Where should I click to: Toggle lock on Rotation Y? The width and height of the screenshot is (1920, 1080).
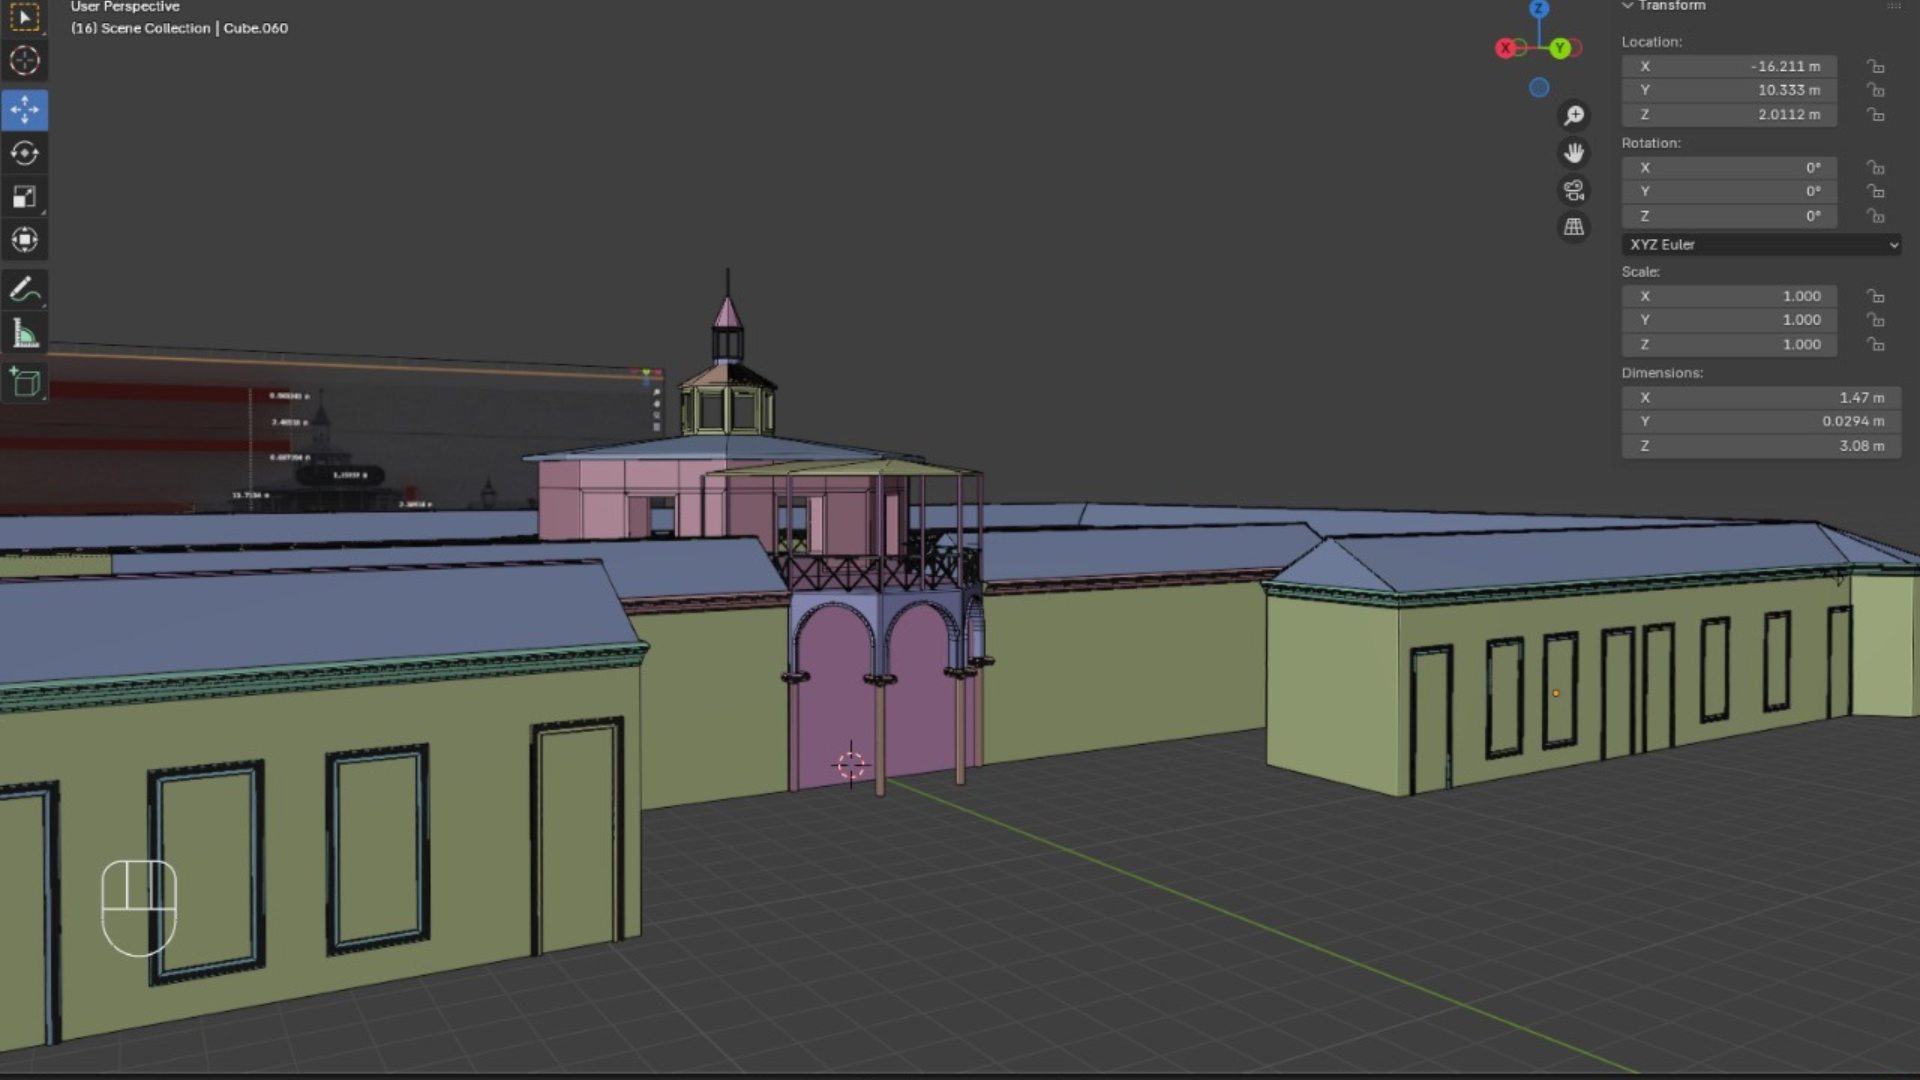click(1875, 191)
